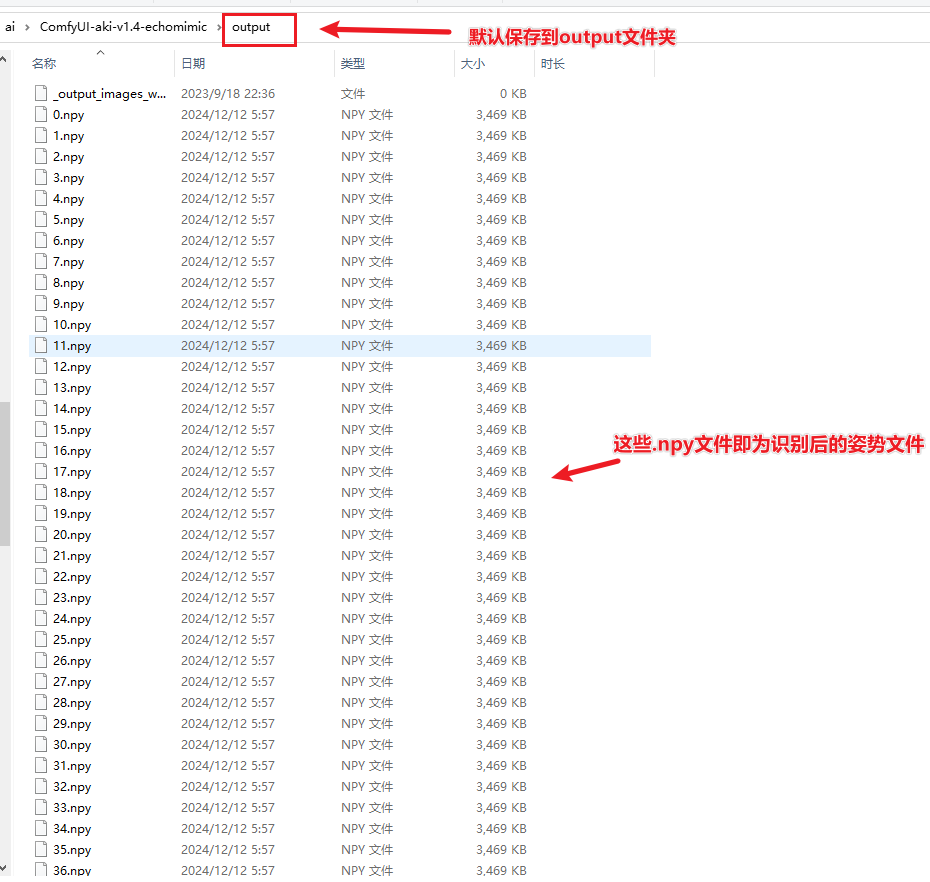Click the 时长 column header
930x882 pixels.
[552, 64]
